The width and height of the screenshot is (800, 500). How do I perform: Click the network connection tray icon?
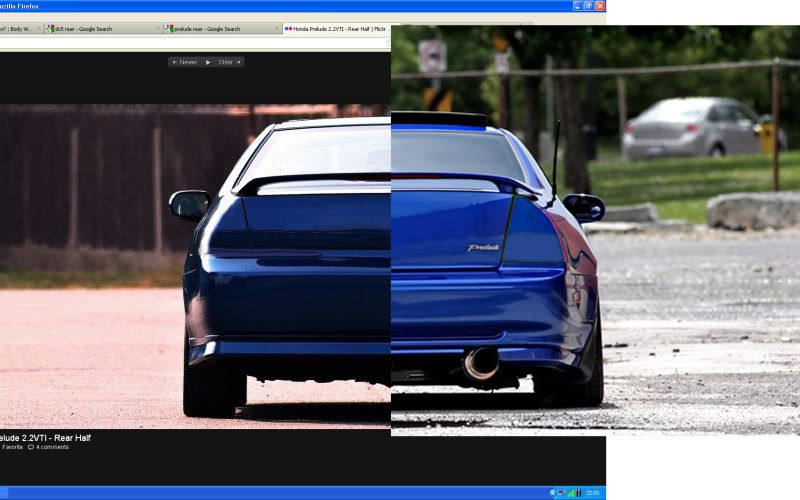[x=562, y=493]
